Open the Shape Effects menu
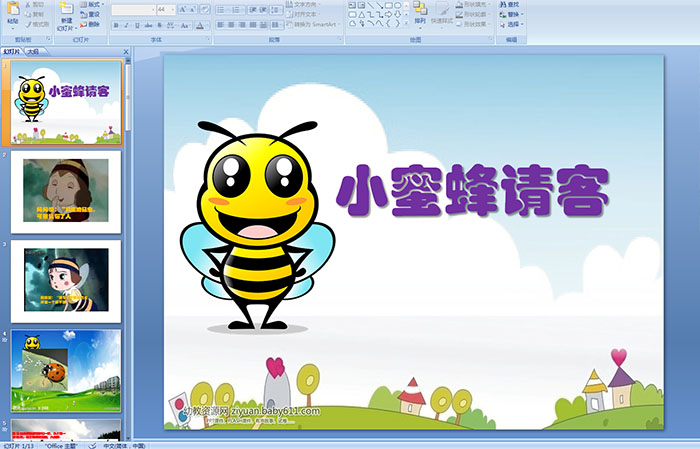The height and width of the screenshot is (449, 700). coord(472,24)
